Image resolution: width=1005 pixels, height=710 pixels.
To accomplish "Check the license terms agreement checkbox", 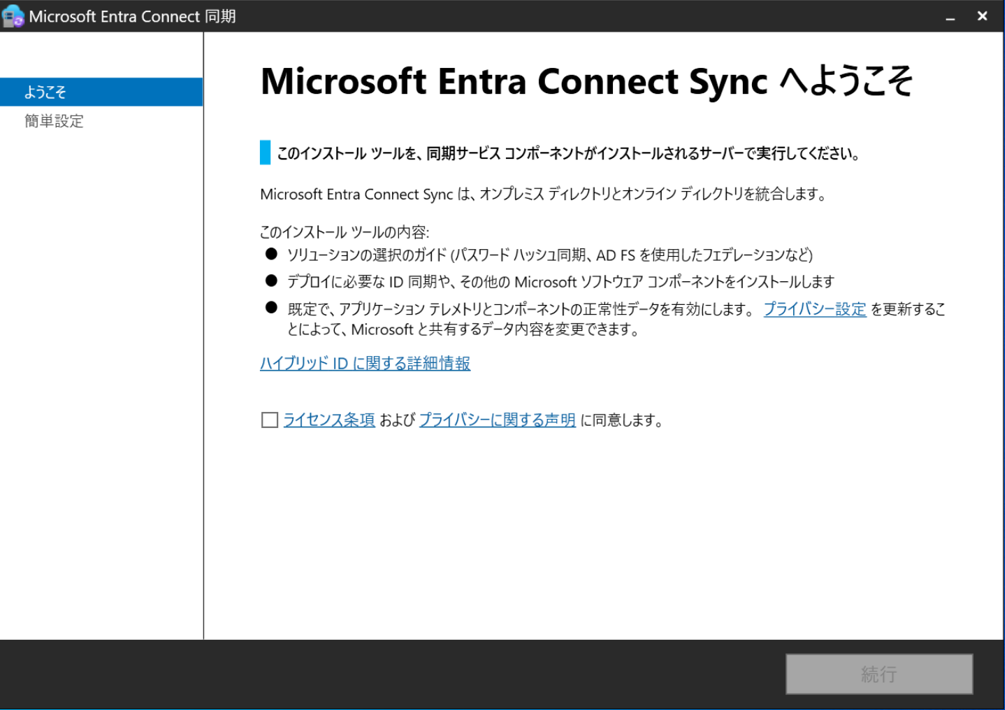I will [270, 420].
